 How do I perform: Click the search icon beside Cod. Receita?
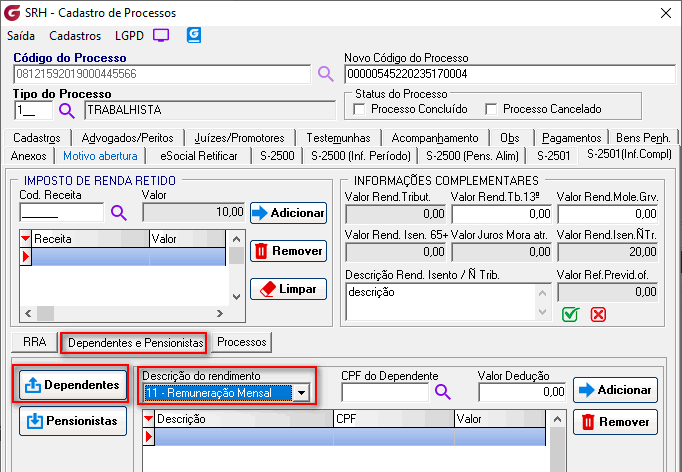pos(119,212)
